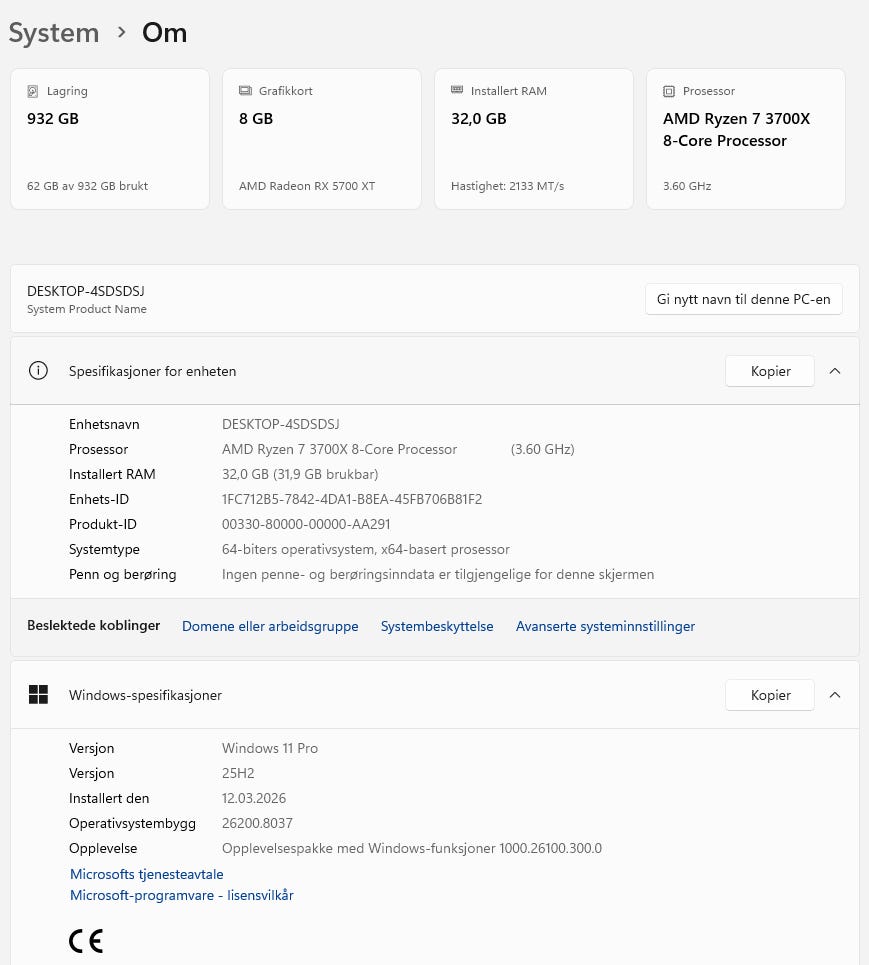Screen dimensions: 869x965
Task: Click the build number 26200.8037
Action: (x=257, y=823)
